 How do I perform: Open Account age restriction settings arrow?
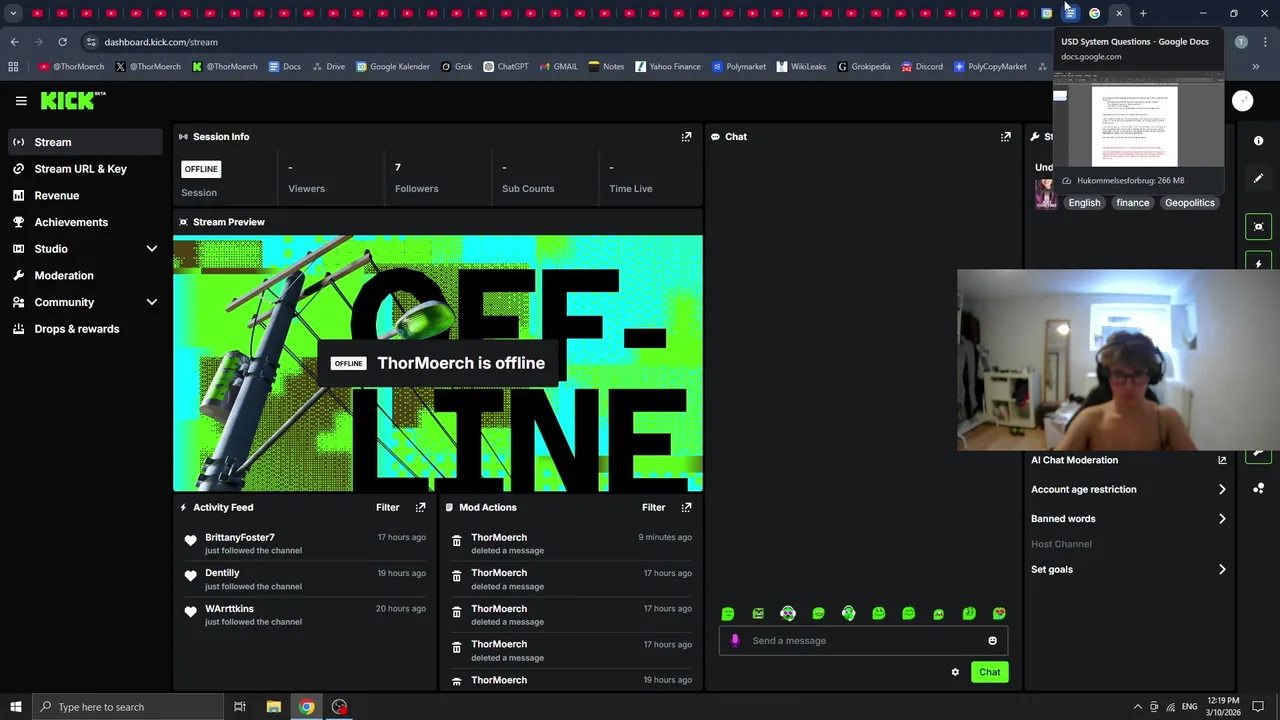point(1222,489)
